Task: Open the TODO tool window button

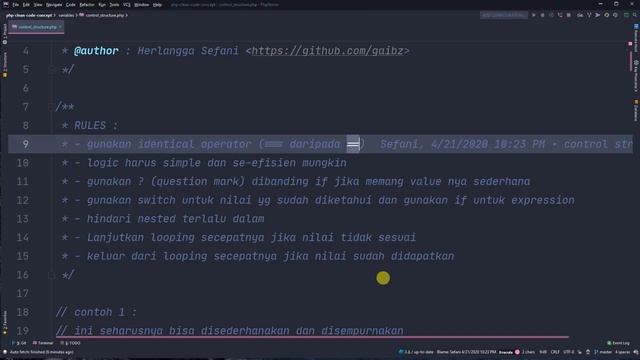Action: [x=71, y=343]
